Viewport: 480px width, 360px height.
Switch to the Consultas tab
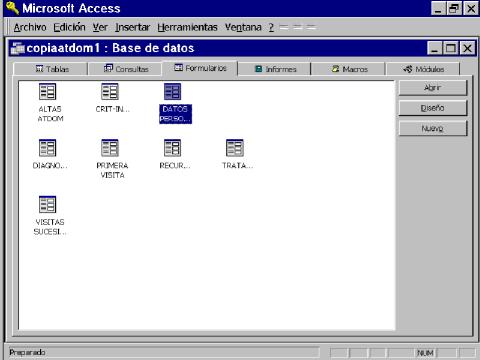pyautogui.click(x=125, y=69)
